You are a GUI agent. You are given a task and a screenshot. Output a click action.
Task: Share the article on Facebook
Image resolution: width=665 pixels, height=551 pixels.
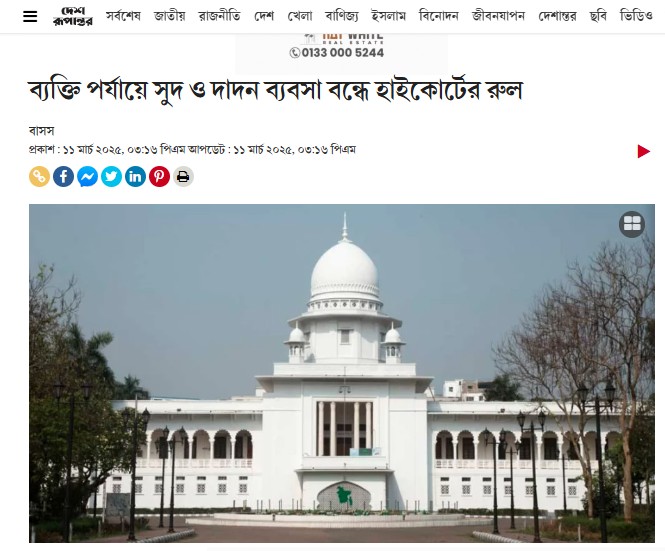(x=64, y=176)
